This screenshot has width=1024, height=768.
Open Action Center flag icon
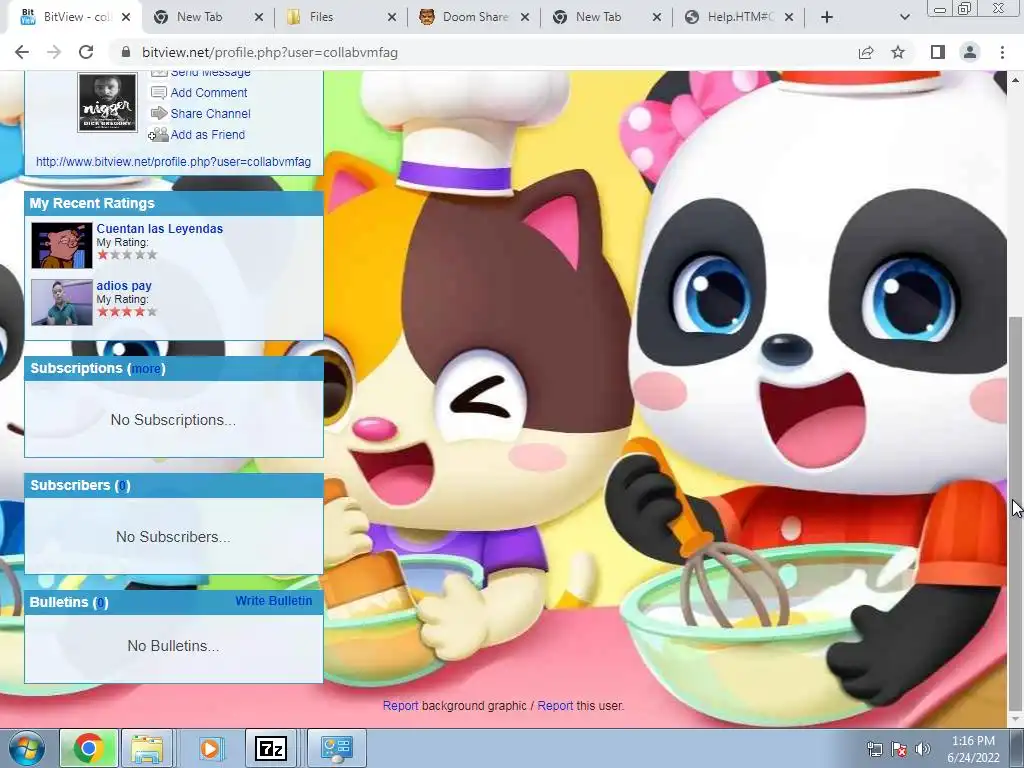point(899,749)
